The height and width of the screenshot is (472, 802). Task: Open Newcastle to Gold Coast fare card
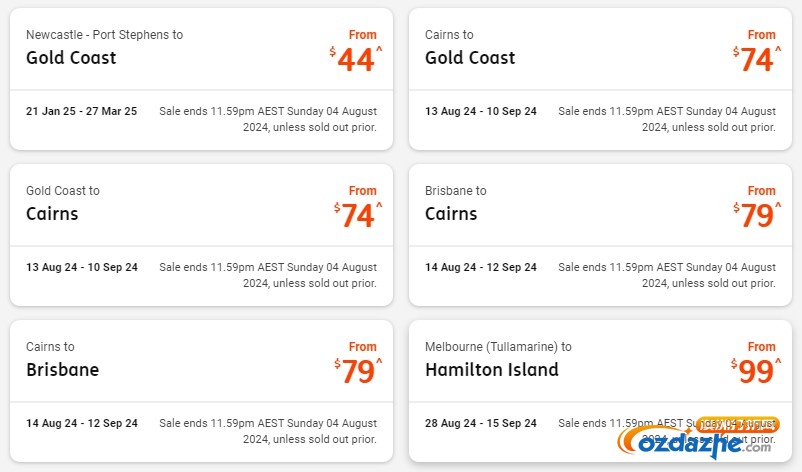tap(202, 79)
